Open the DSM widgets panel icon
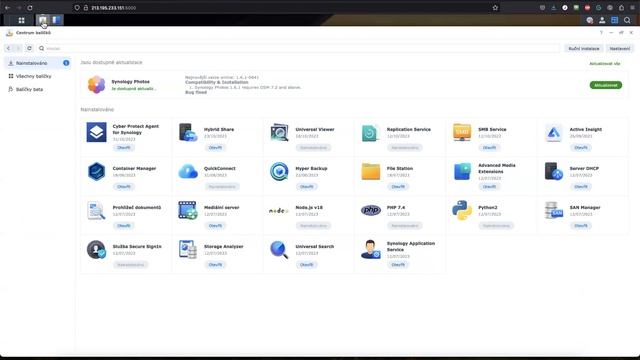The image size is (640, 360). click(615, 20)
